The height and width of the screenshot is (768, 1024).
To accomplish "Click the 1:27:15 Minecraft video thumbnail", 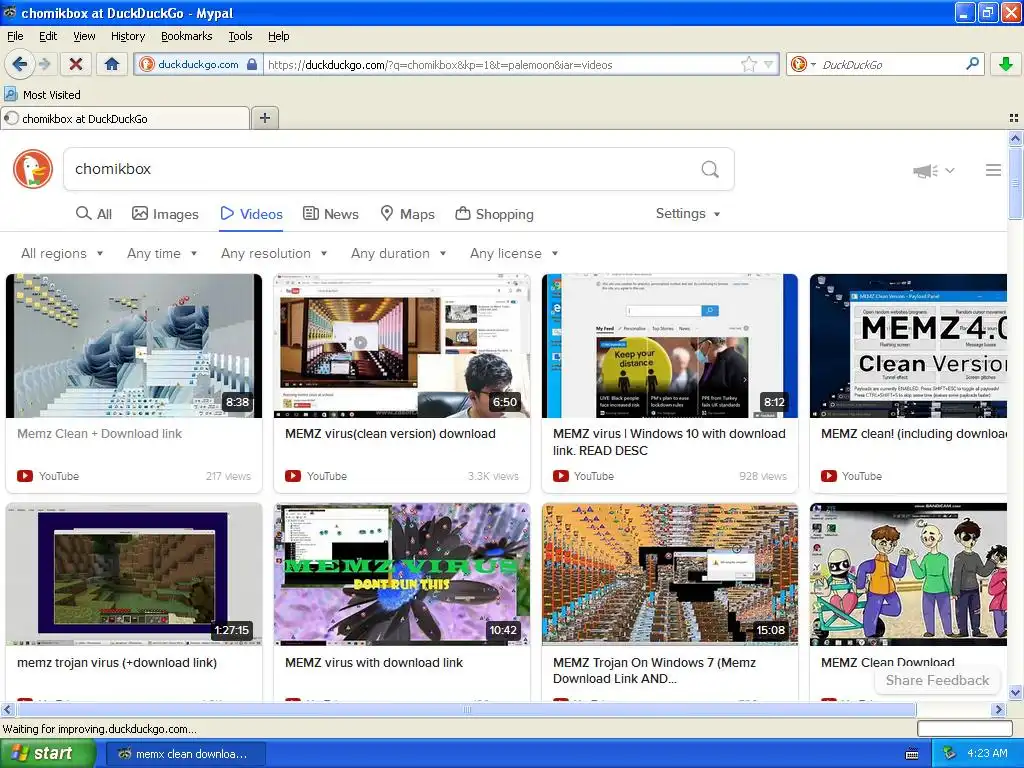I will 134,574.
